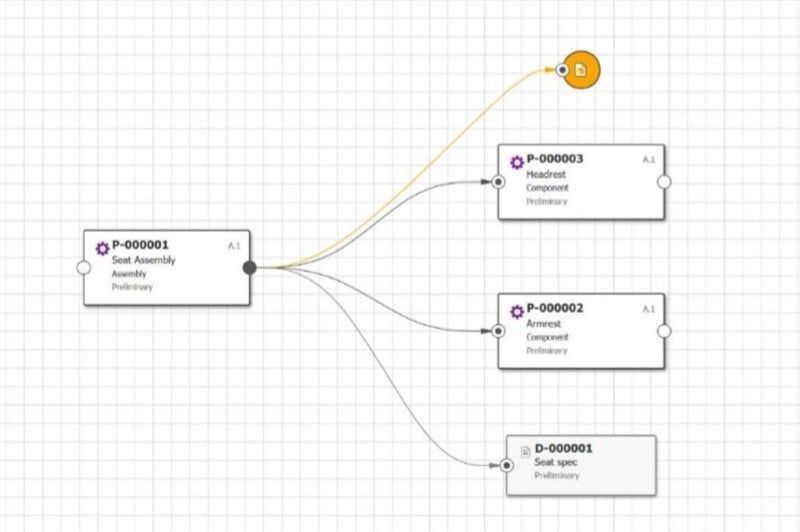Click the gear icon on P-000003 Headrest

tap(516, 162)
